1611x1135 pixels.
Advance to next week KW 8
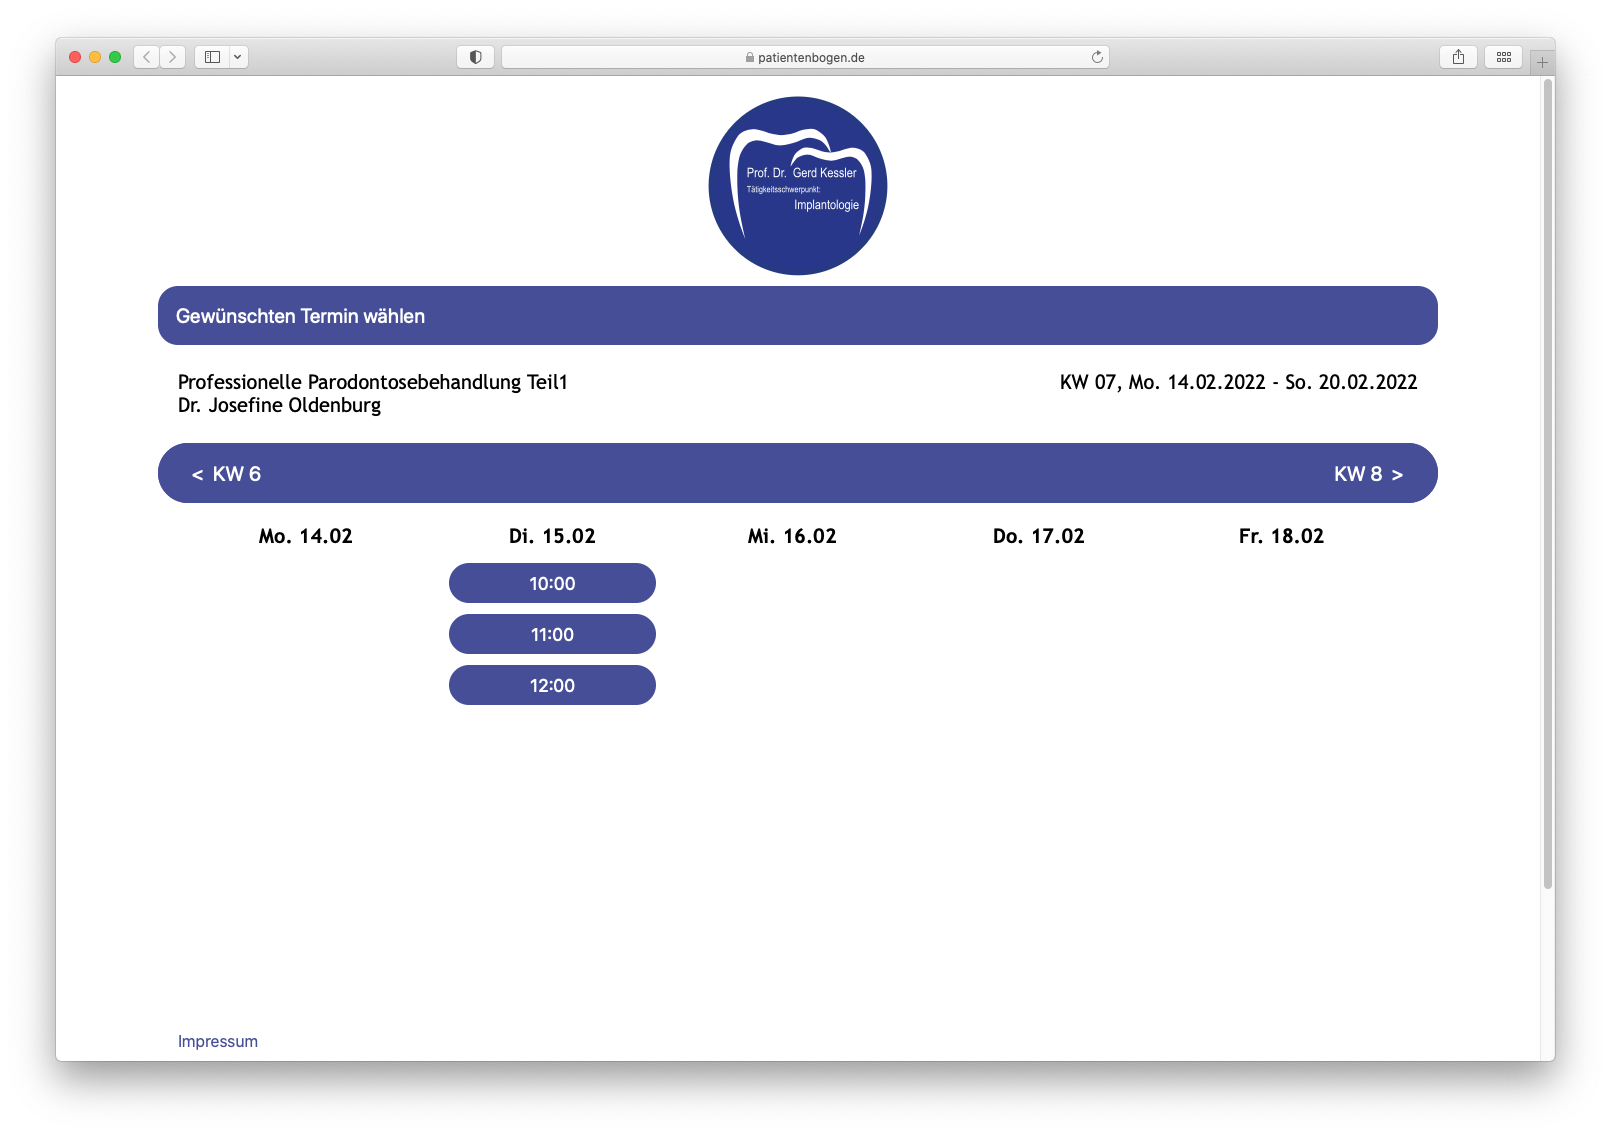[1368, 474]
